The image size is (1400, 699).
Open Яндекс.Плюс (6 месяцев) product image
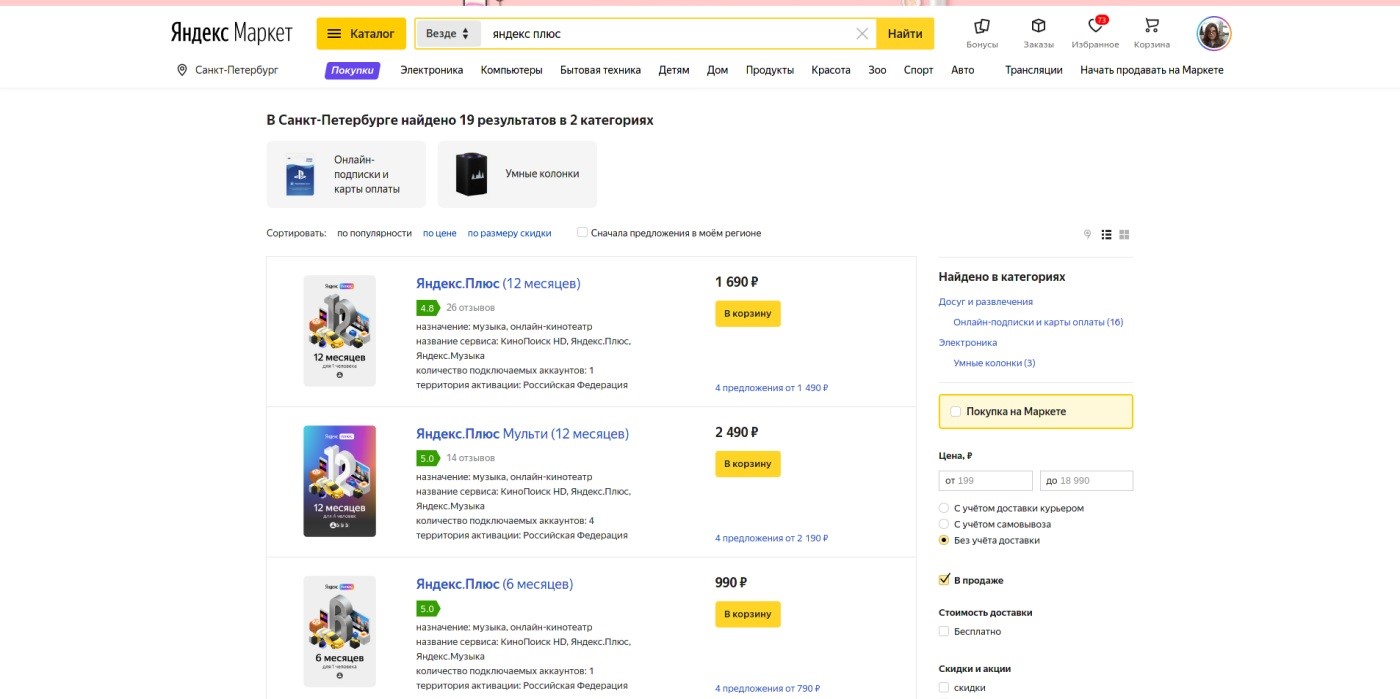340,631
